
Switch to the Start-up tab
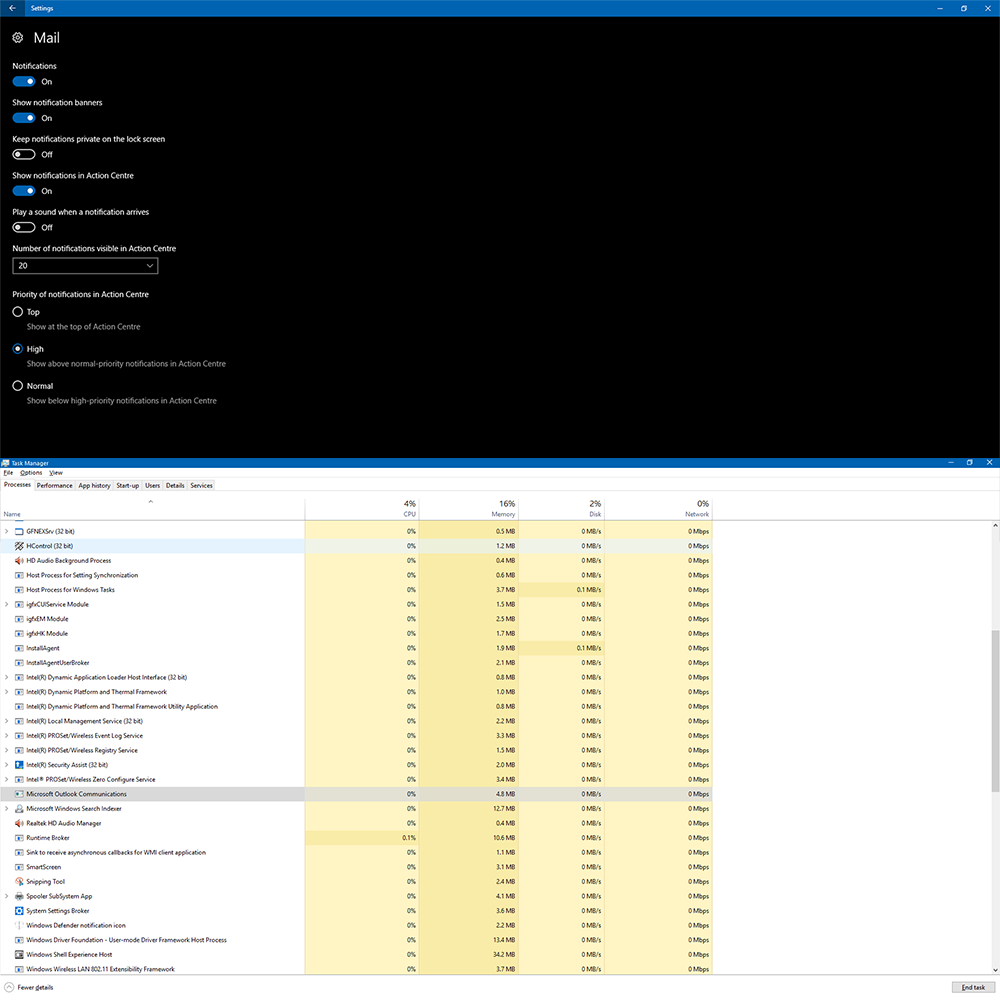coord(128,486)
